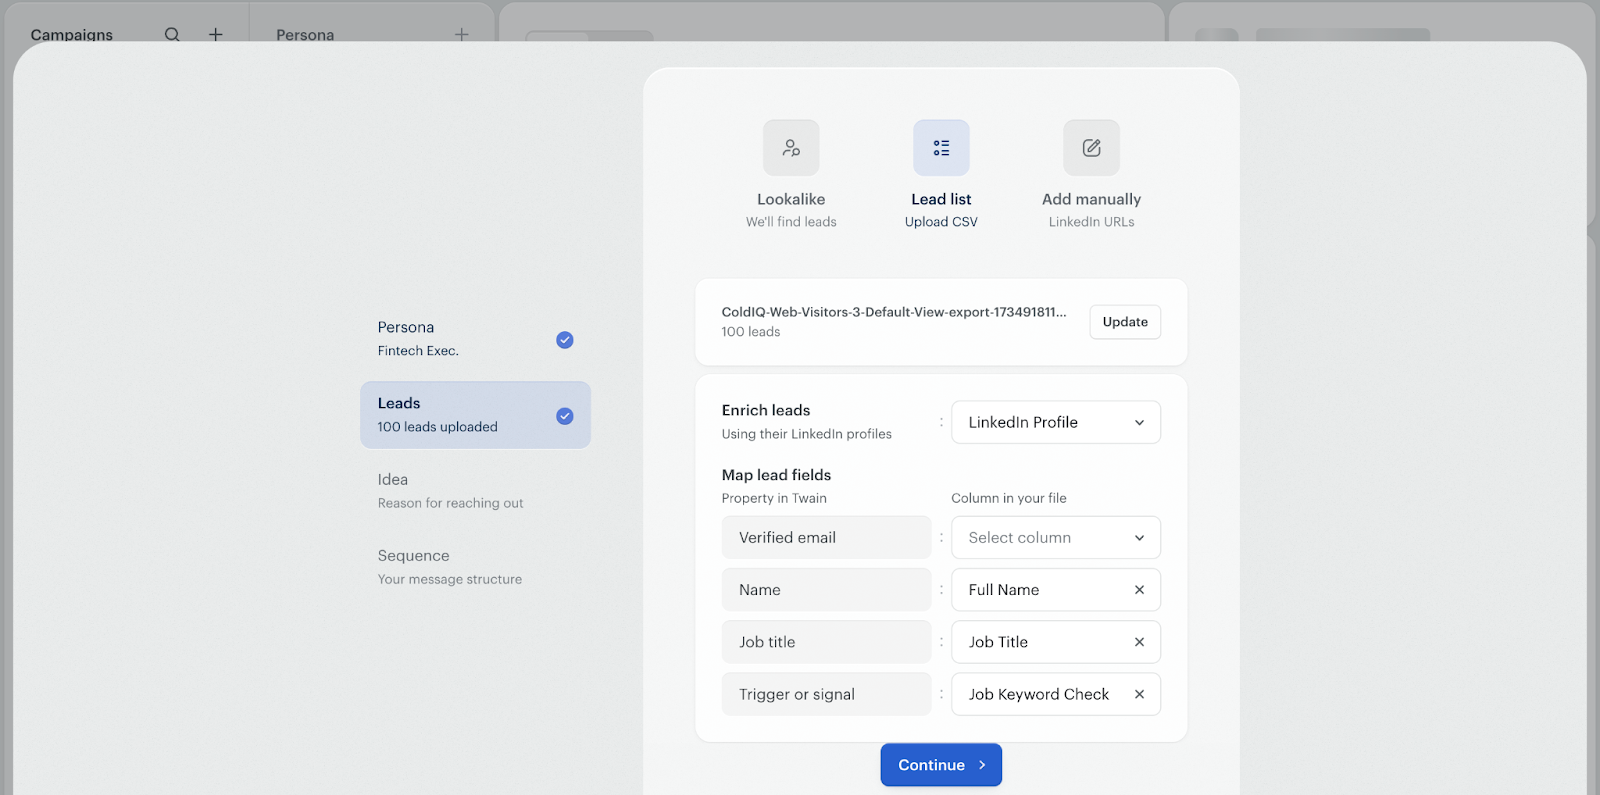Image resolution: width=1600 pixels, height=795 pixels.
Task: Add a new campaign with the plus icon
Action: (x=215, y=35)
